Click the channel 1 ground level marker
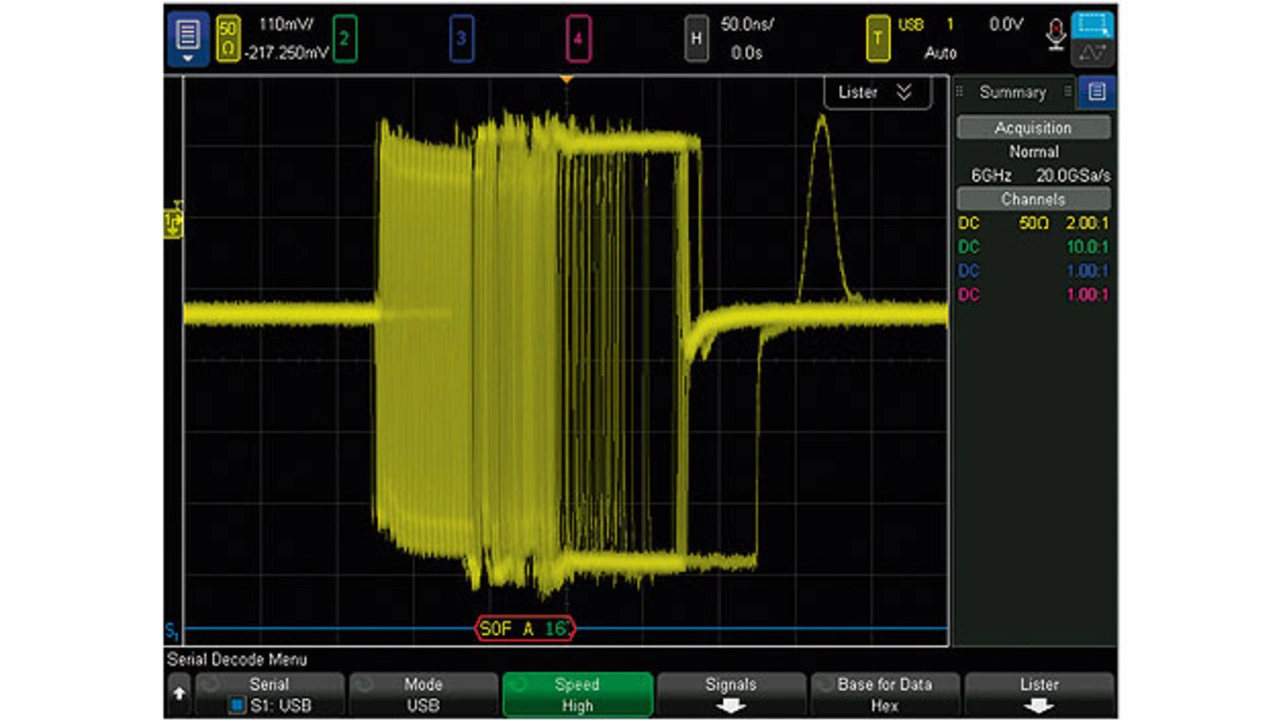Viewport: 1280px width, 721px height. 173,222
